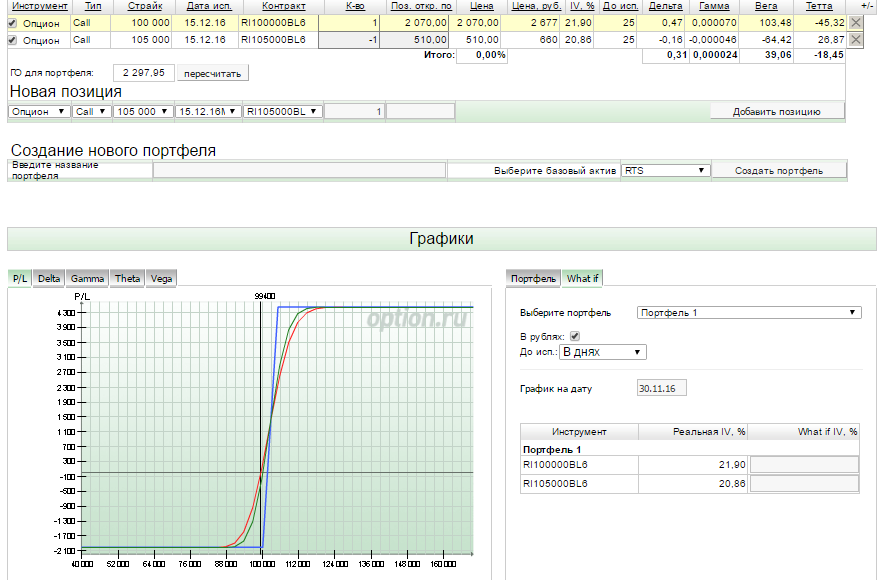The height and width of the screenshot is (580, 890).
Task: Show the Vega chart tab
Action: 161,278
